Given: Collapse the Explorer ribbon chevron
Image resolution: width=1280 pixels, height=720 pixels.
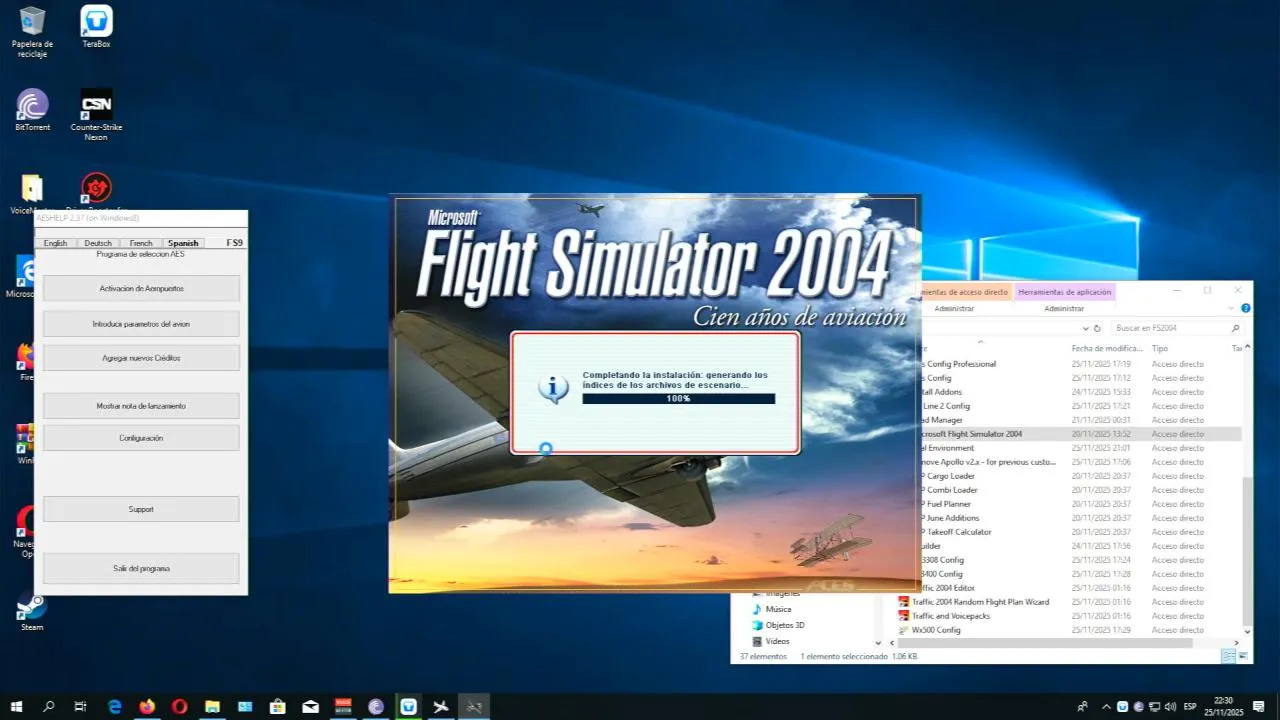Looking at the screenshot, I should 1231,309.
